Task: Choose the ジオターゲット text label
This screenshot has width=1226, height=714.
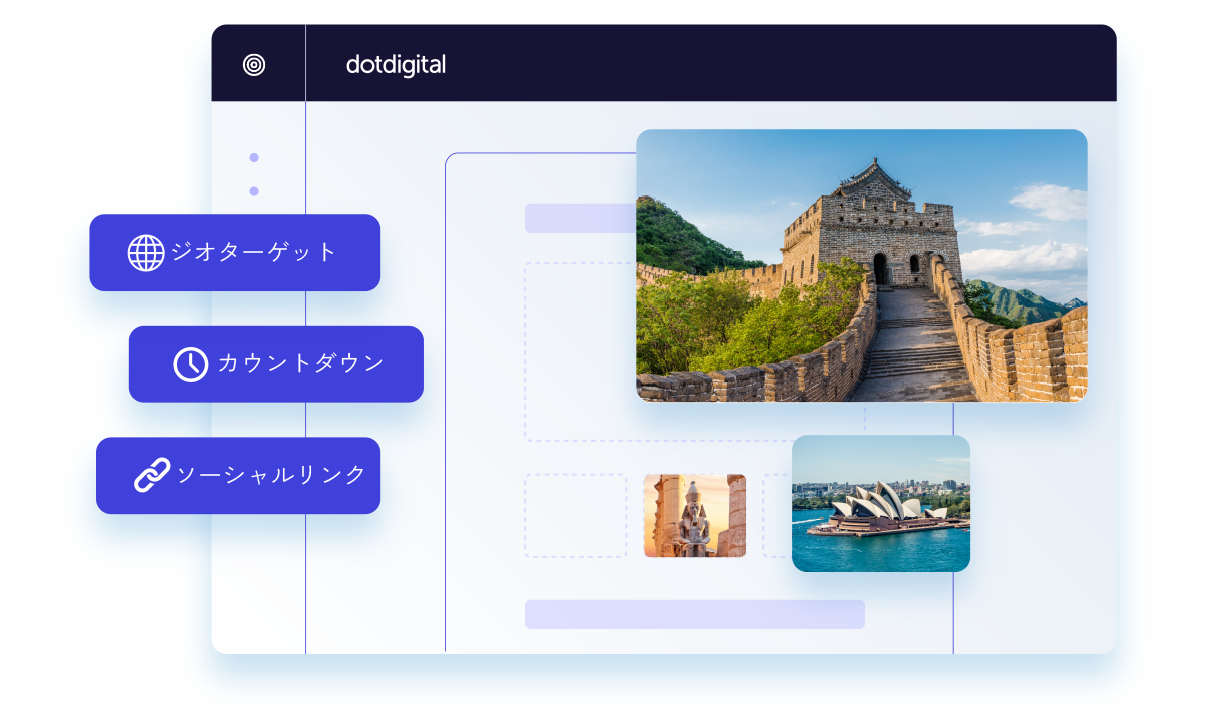Action: tap(254, 253)
